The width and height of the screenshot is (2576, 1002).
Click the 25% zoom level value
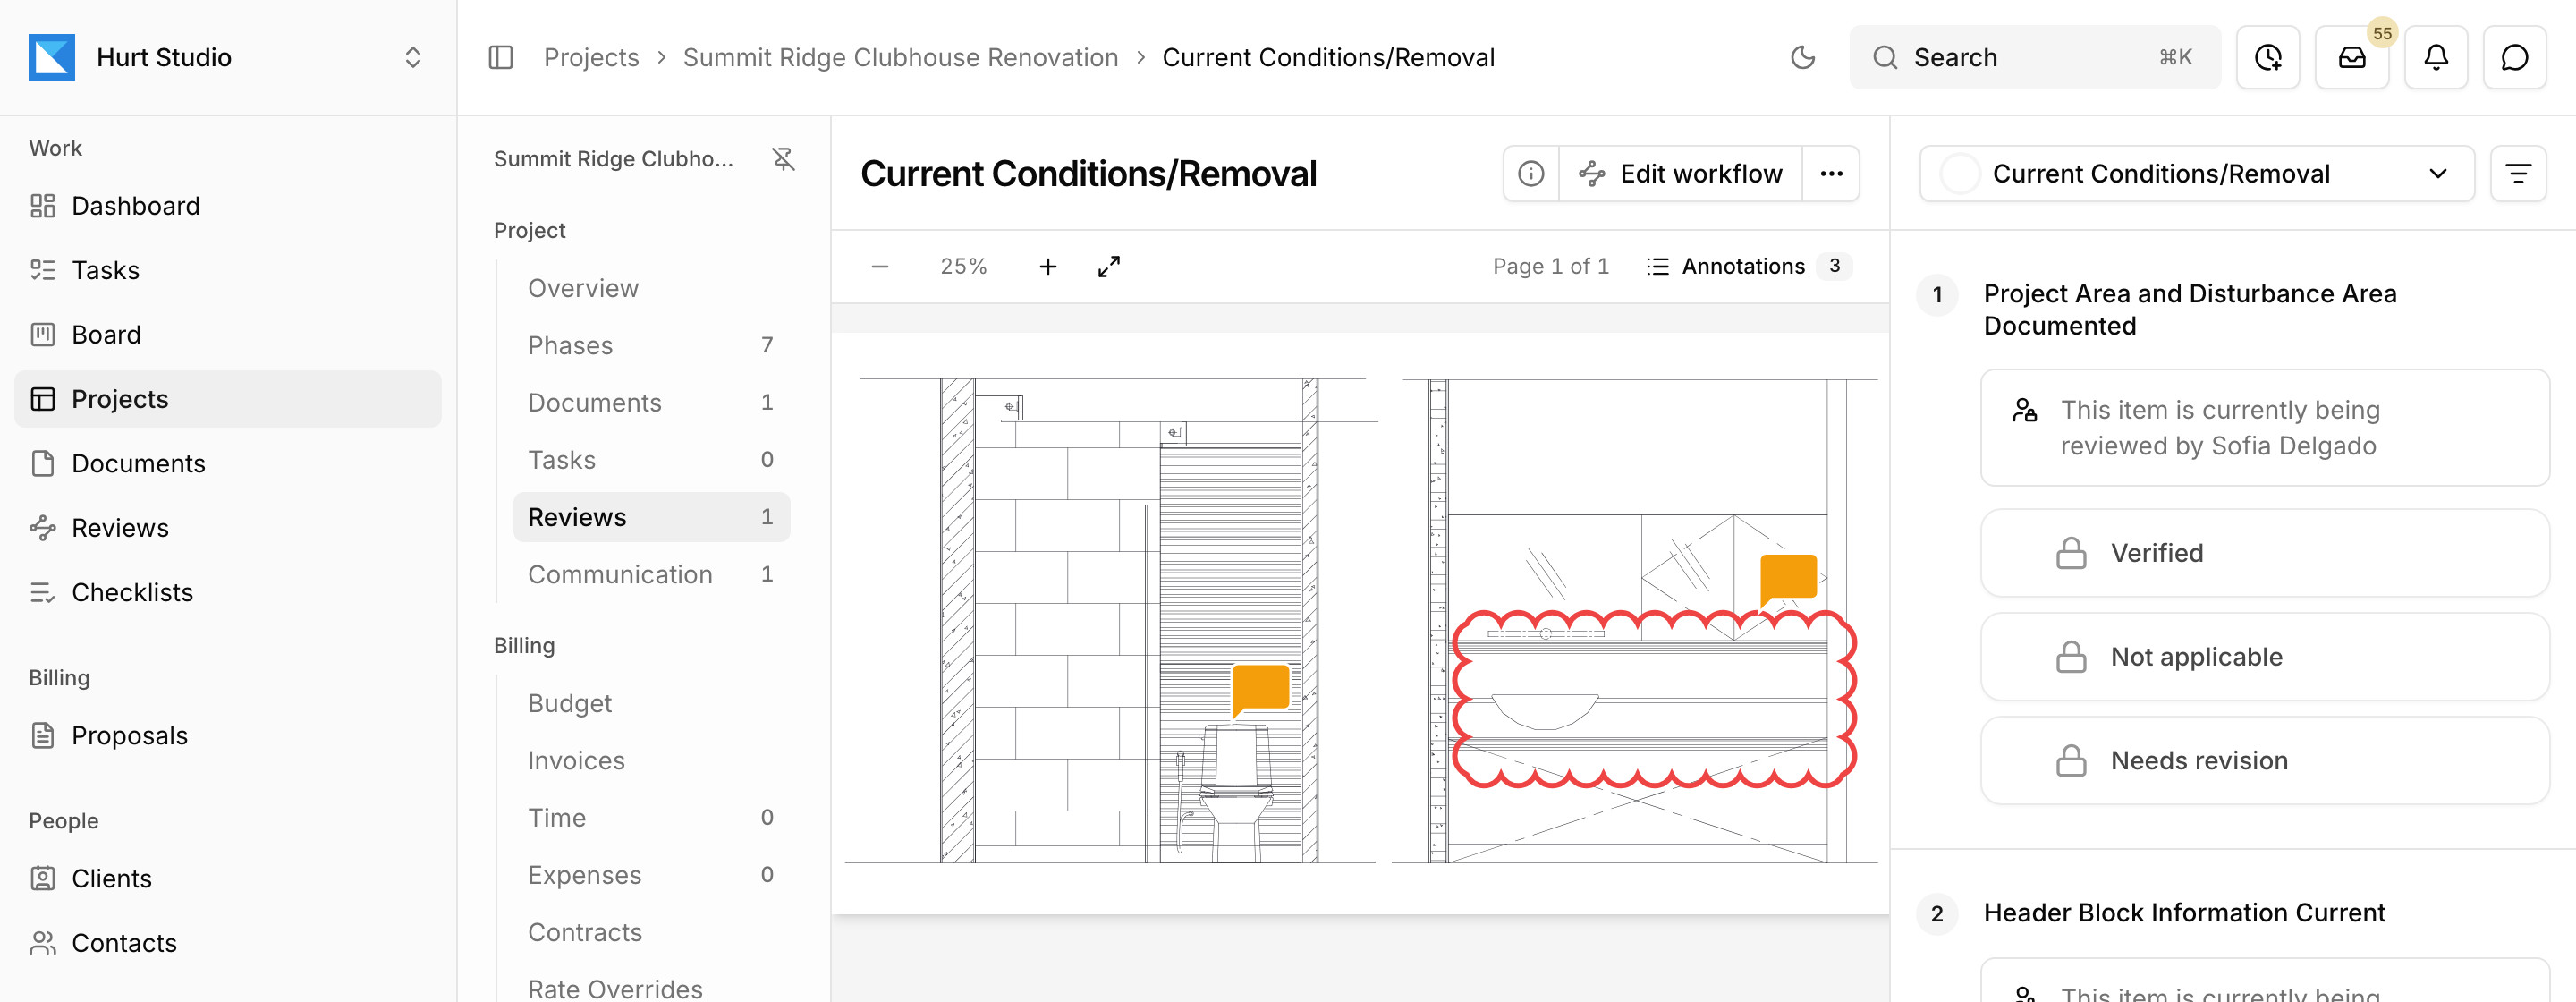(963, 267)
